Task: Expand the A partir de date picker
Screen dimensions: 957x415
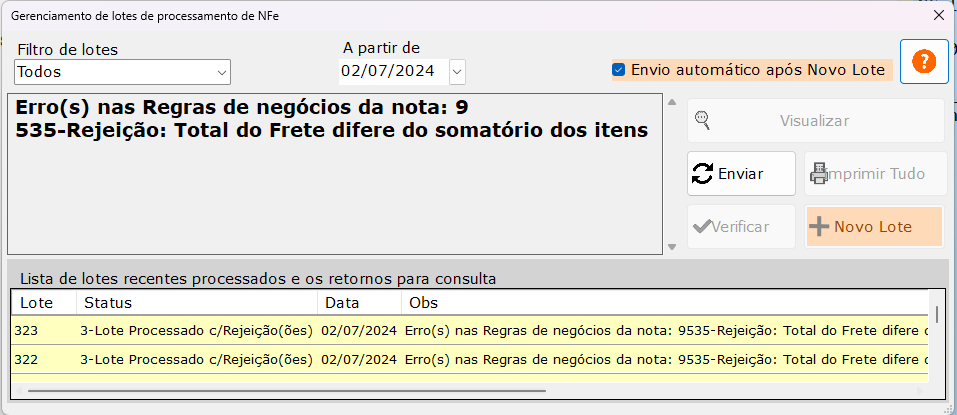Action: click(457, 71)
